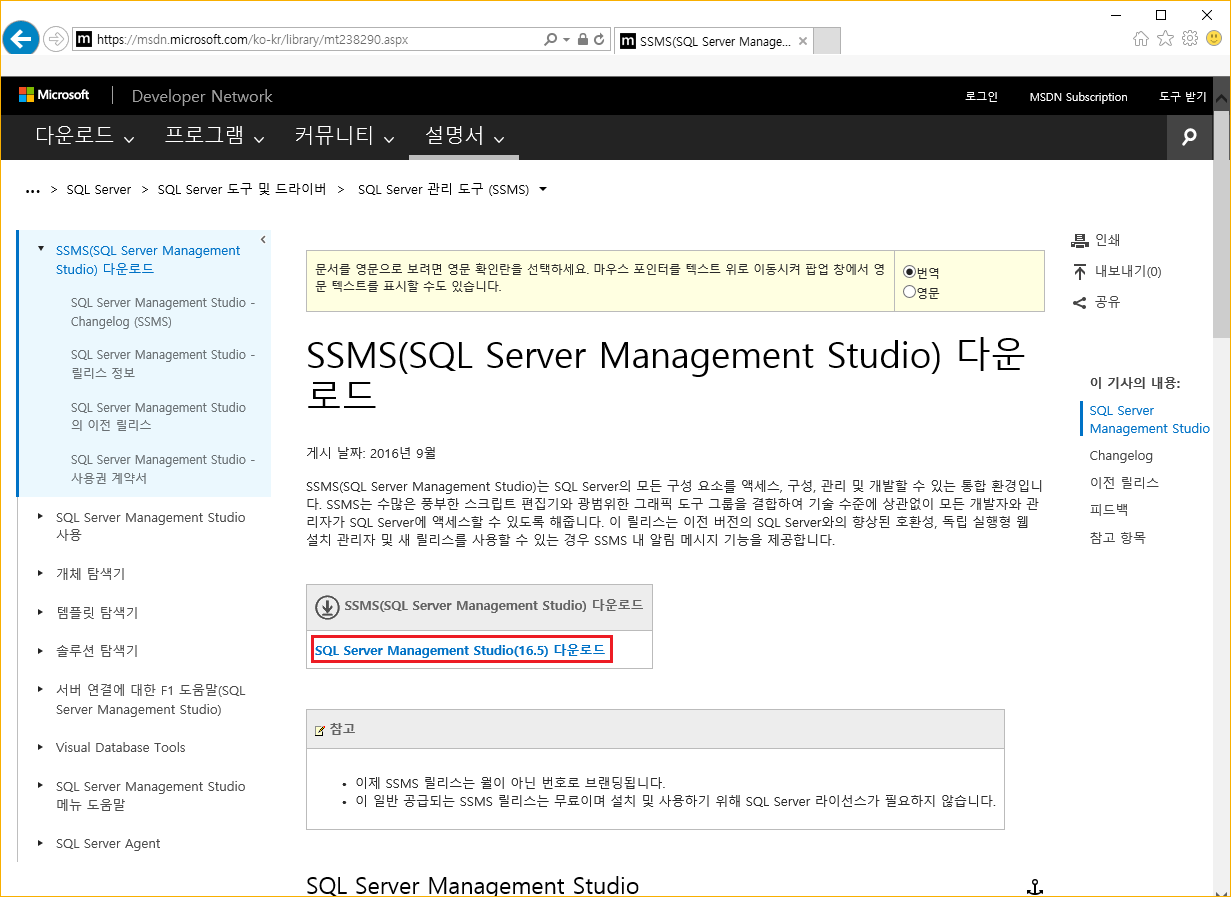Open SQL Server Management Studio - 릴리스 정보

click(163, 364)
